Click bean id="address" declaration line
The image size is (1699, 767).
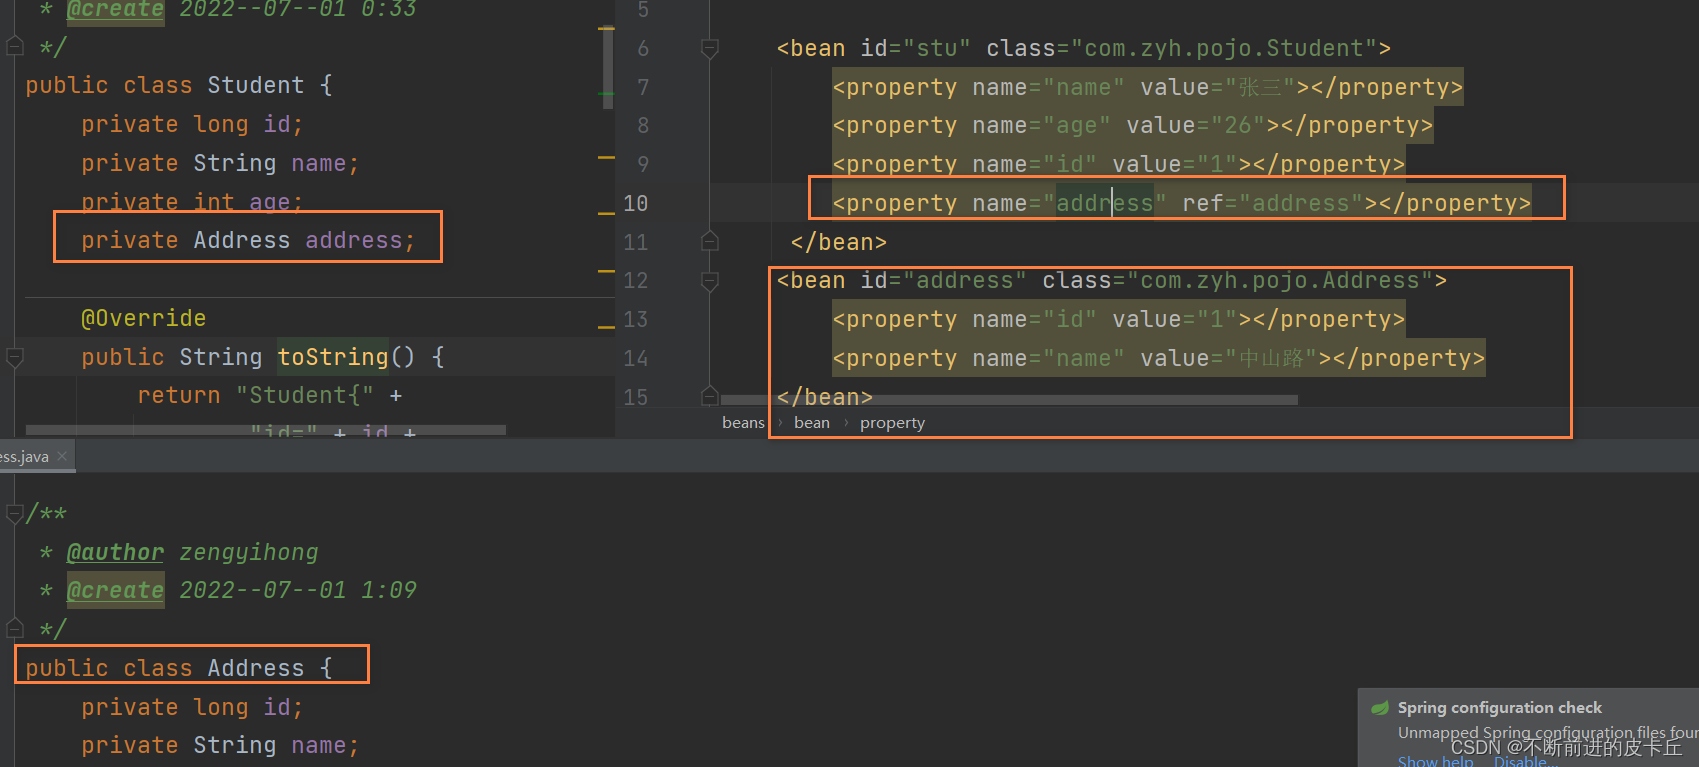1112,280
